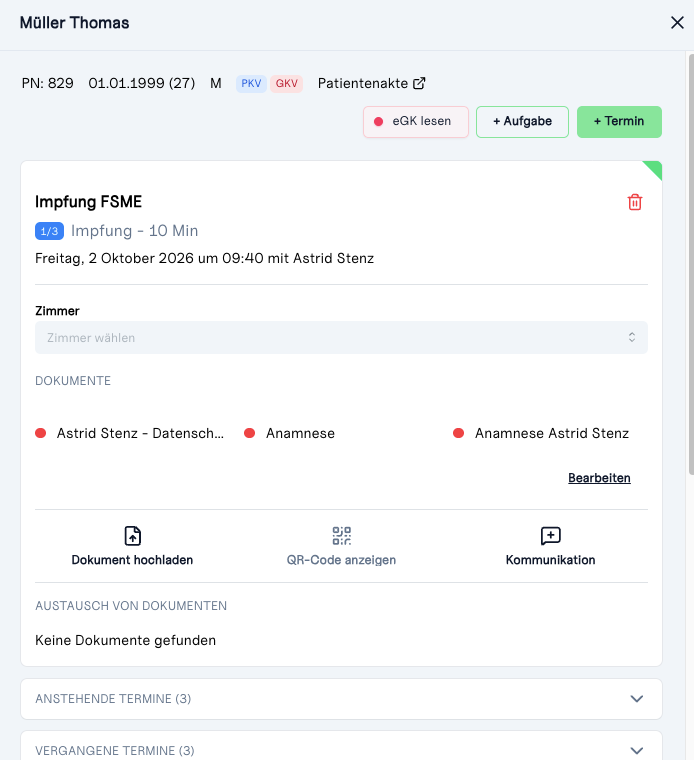Click patient number PN: 829

coord(47,83)
